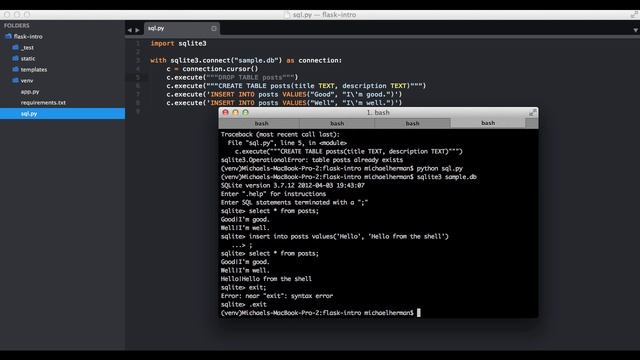Click 'table posts already exists' error line
Viewport: 640px width, 360px height.
click(312, 160)
